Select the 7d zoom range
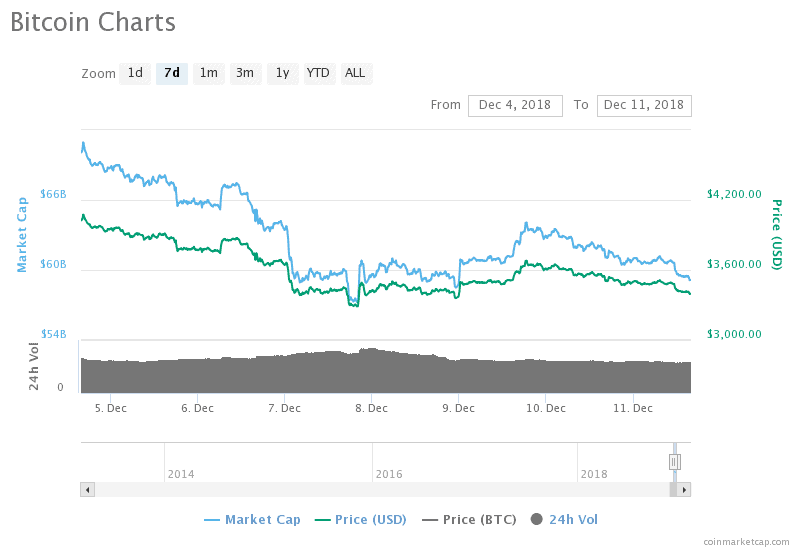This screenshot has height=550, width=800. [x=172, y=73]
